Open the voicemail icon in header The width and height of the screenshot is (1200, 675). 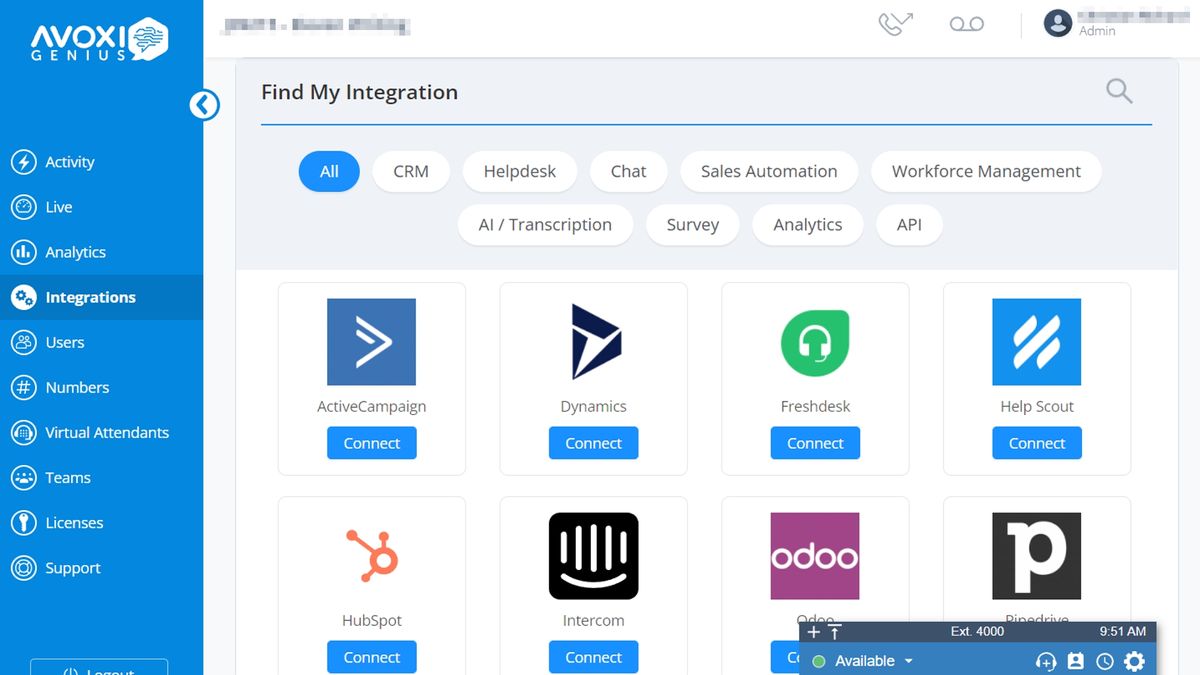[967, 24]
